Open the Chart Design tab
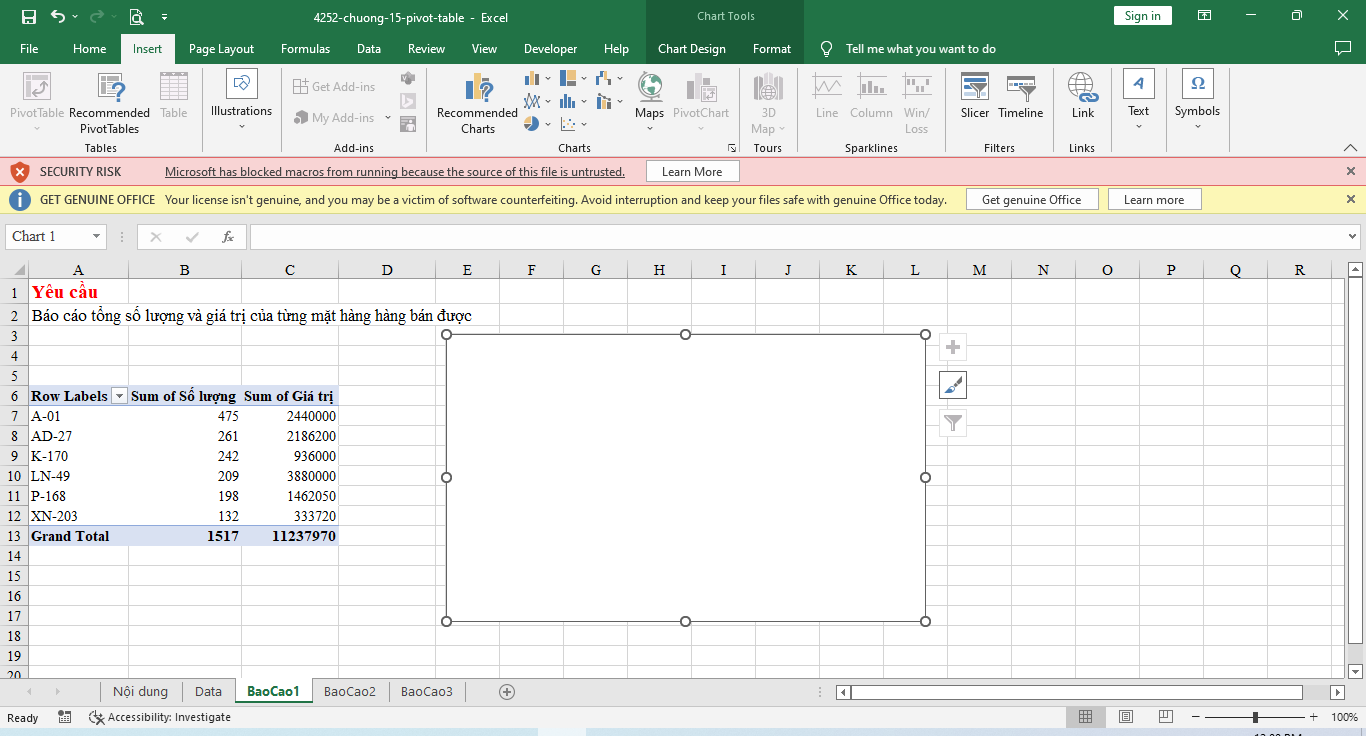The width and height of the screenshot is (1366, 736). click(x=692, y=49)
